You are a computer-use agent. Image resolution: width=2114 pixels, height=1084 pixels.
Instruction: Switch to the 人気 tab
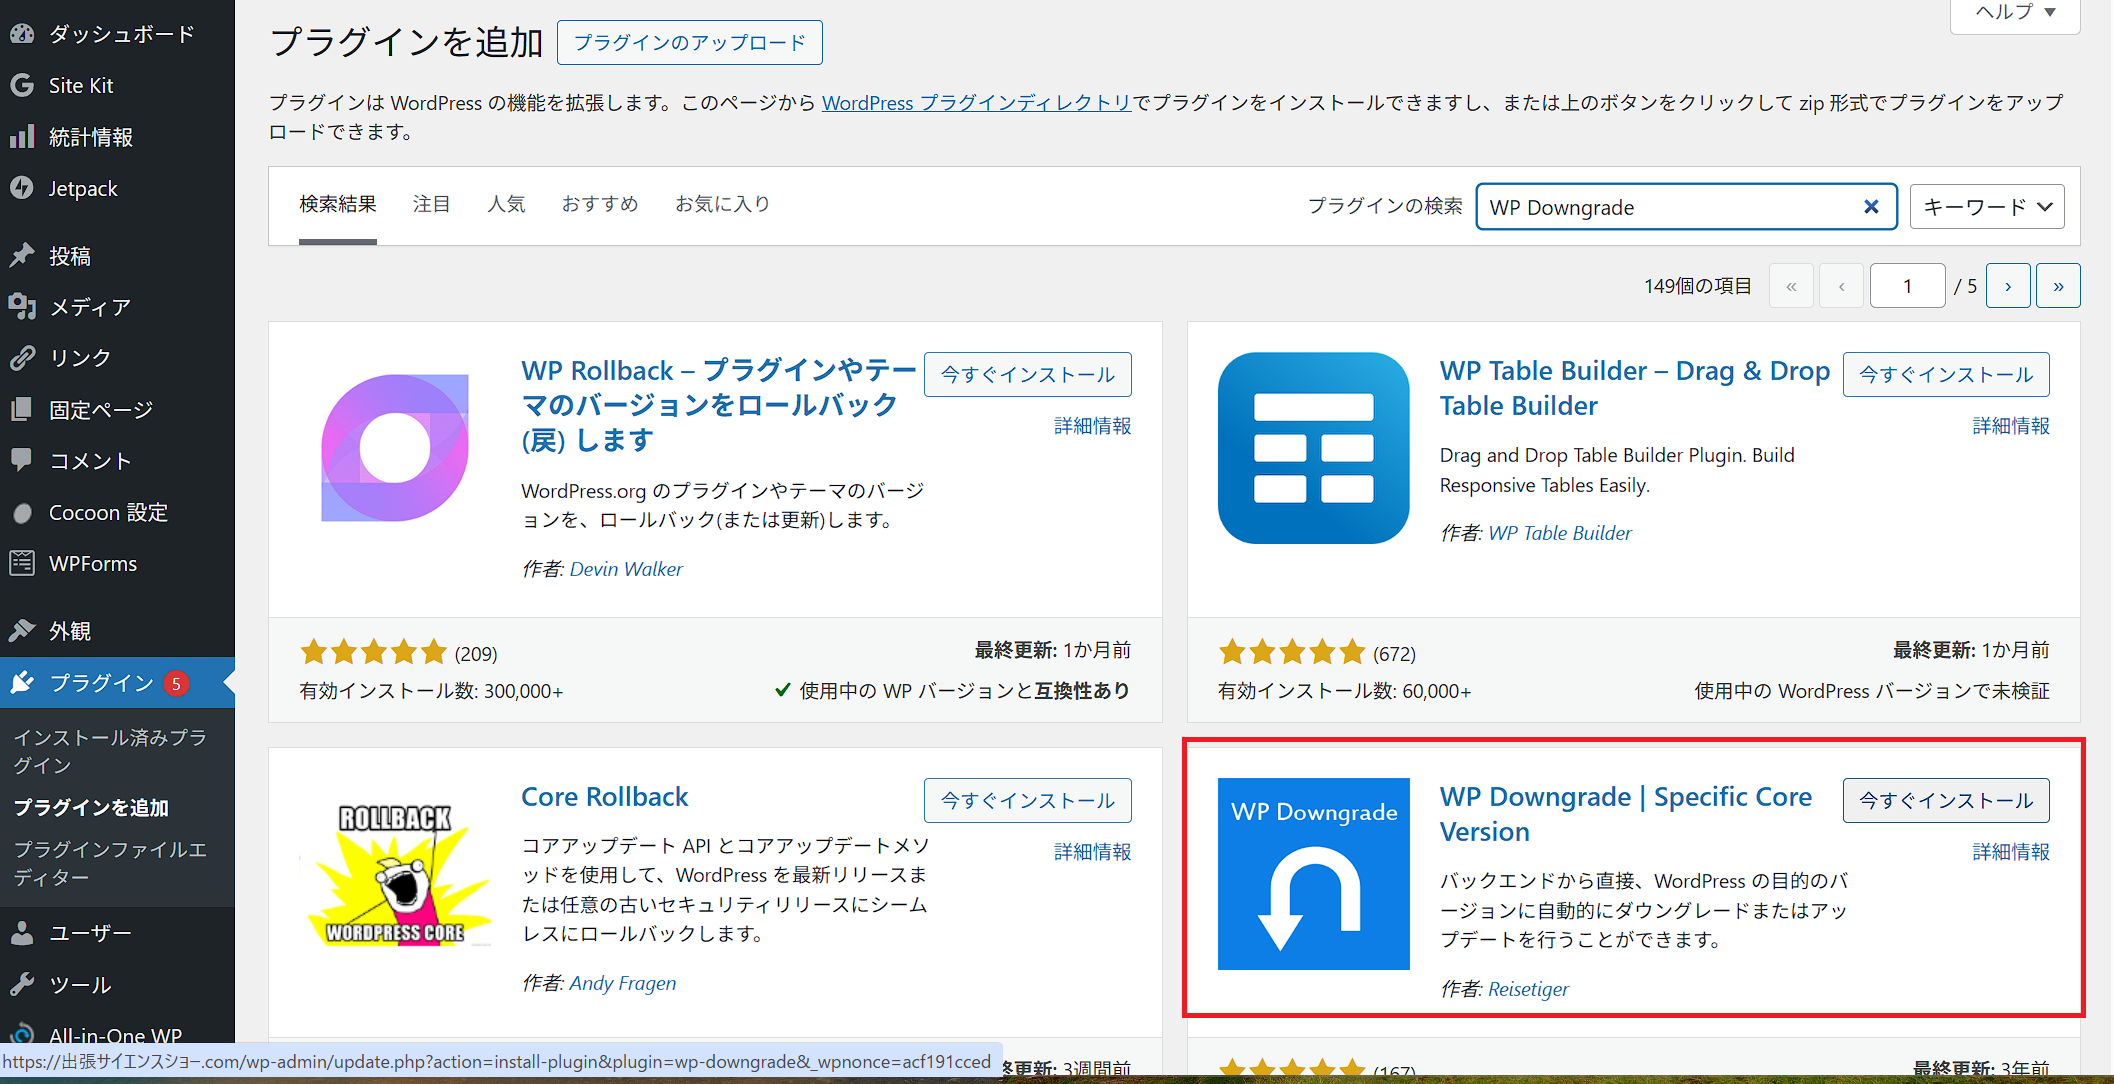coord(506,204)
